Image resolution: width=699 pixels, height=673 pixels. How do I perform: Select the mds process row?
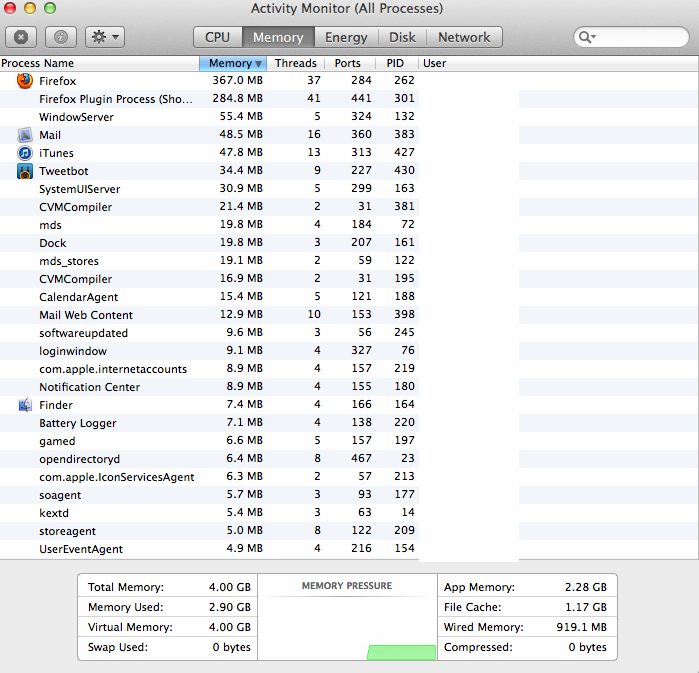pos(350,225)
